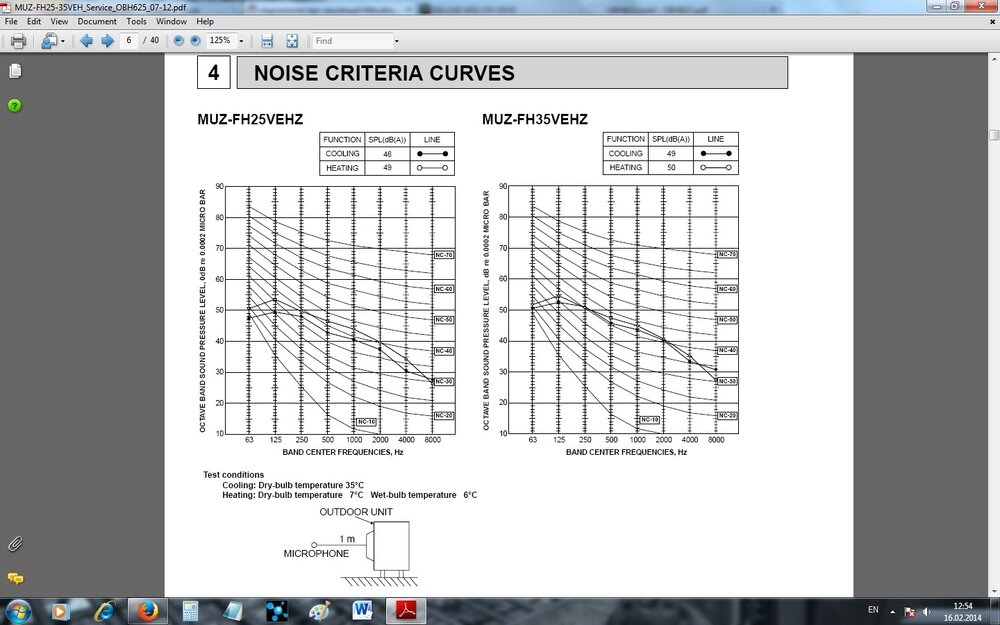Open the Edit menu
Image resolution: width=1000 pixels, height=625 pixels.
(34, 21)
